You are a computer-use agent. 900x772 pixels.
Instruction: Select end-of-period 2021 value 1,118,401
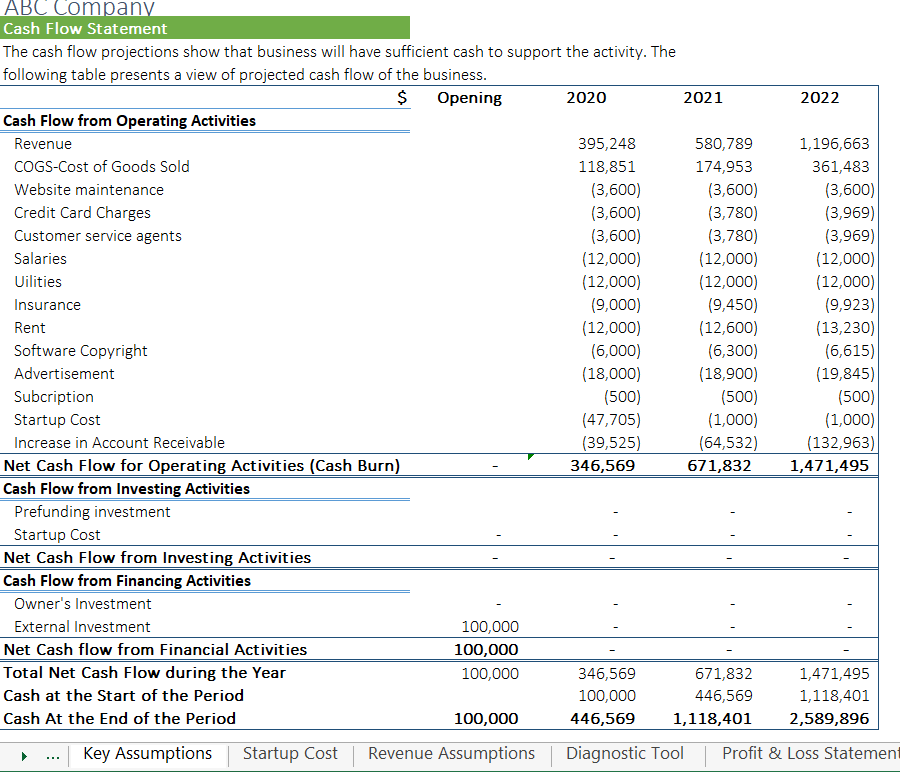click(712, 719)
